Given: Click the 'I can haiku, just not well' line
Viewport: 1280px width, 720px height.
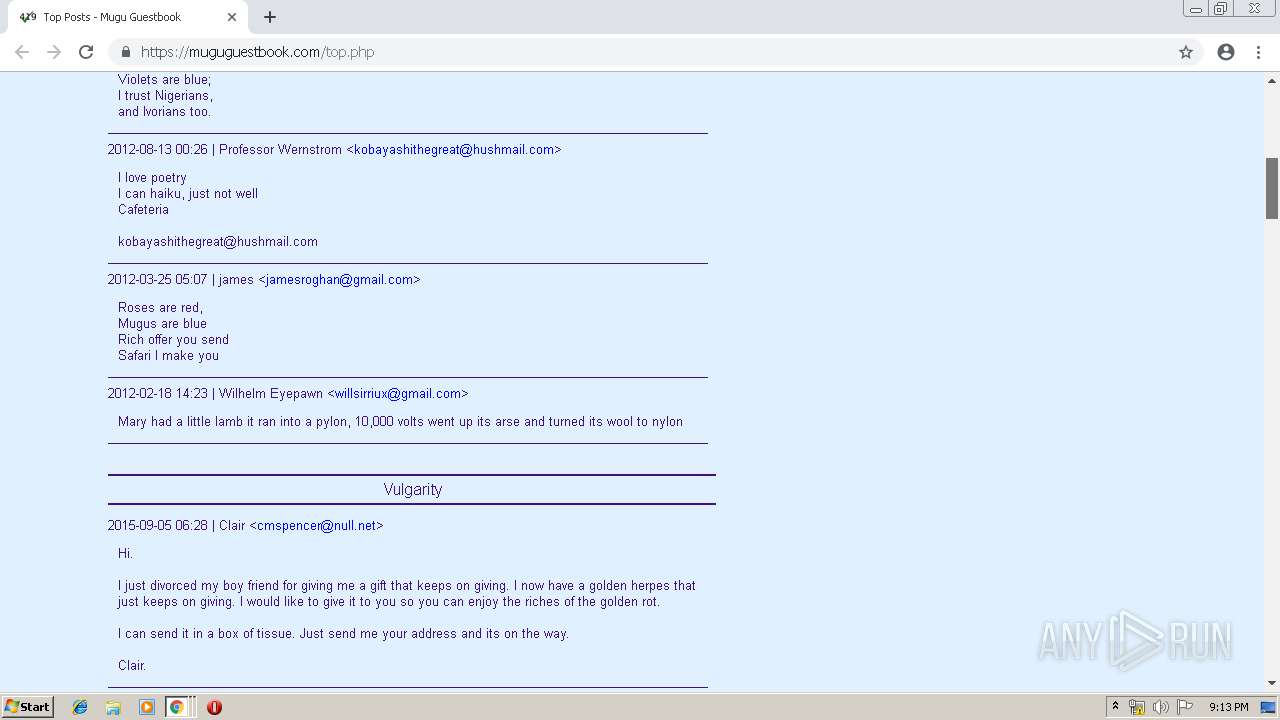Looking at the screenshot, I should click(x=188, y=193).
